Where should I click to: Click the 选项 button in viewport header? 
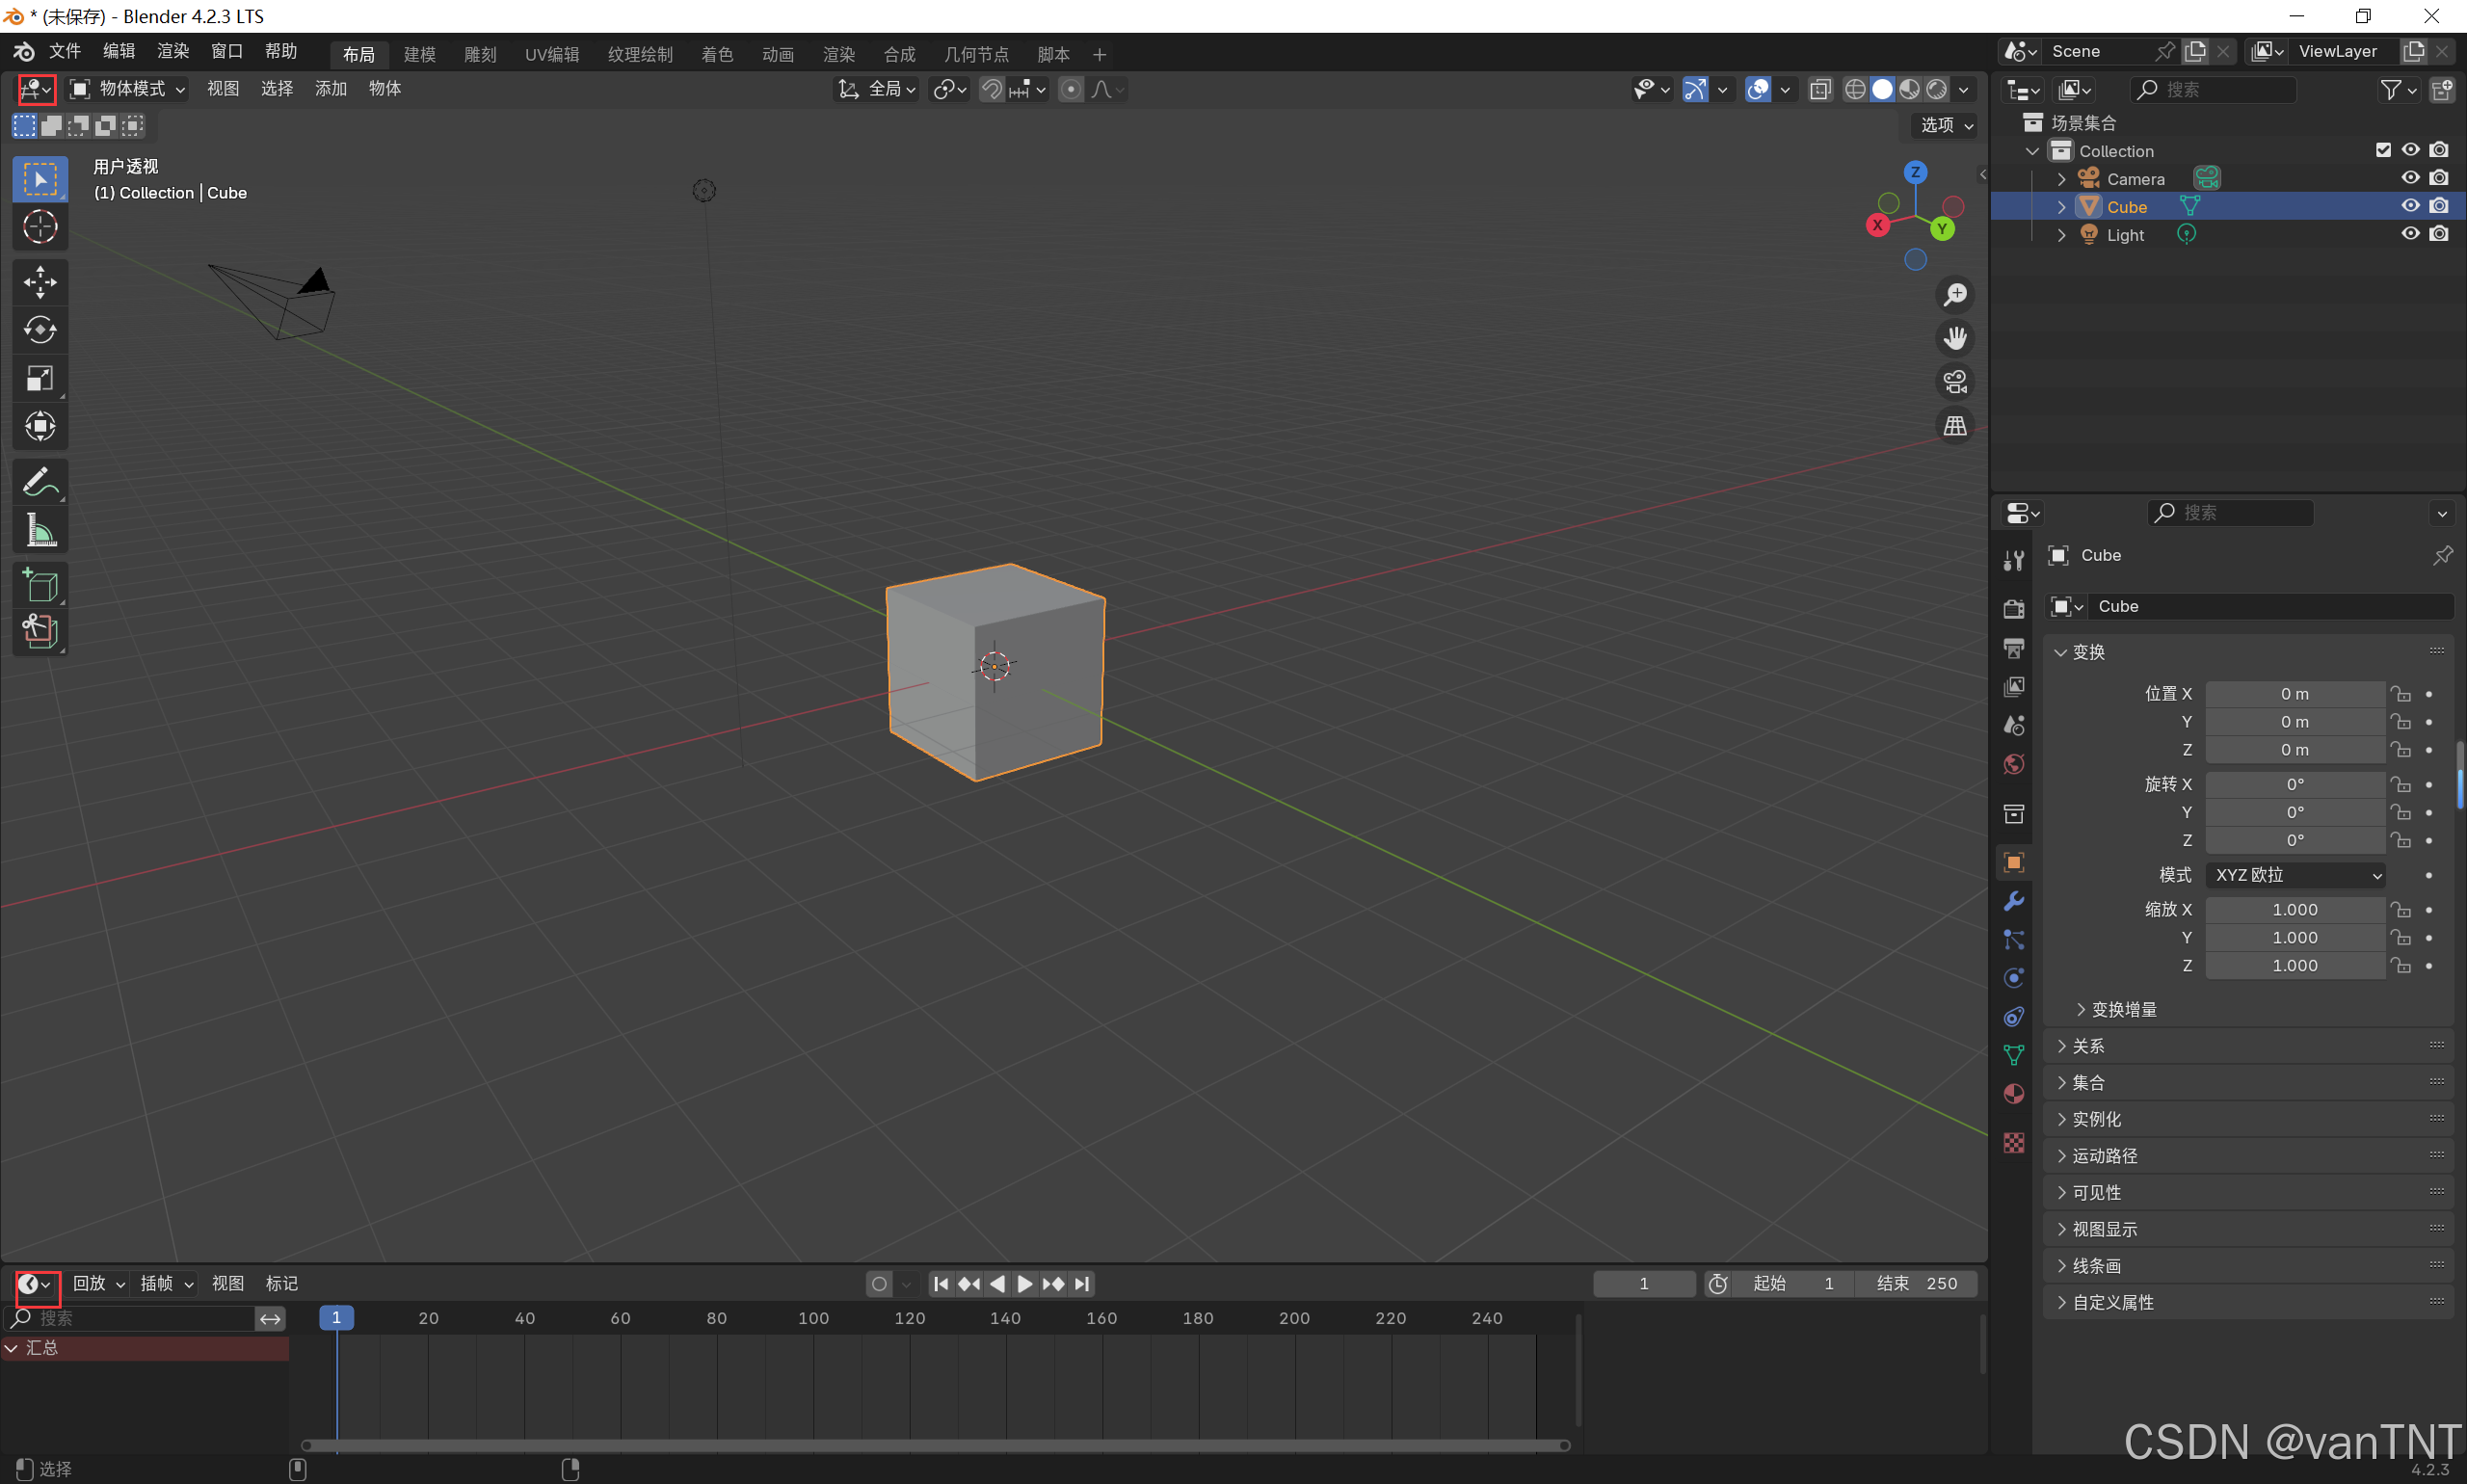click(1945, 125)
